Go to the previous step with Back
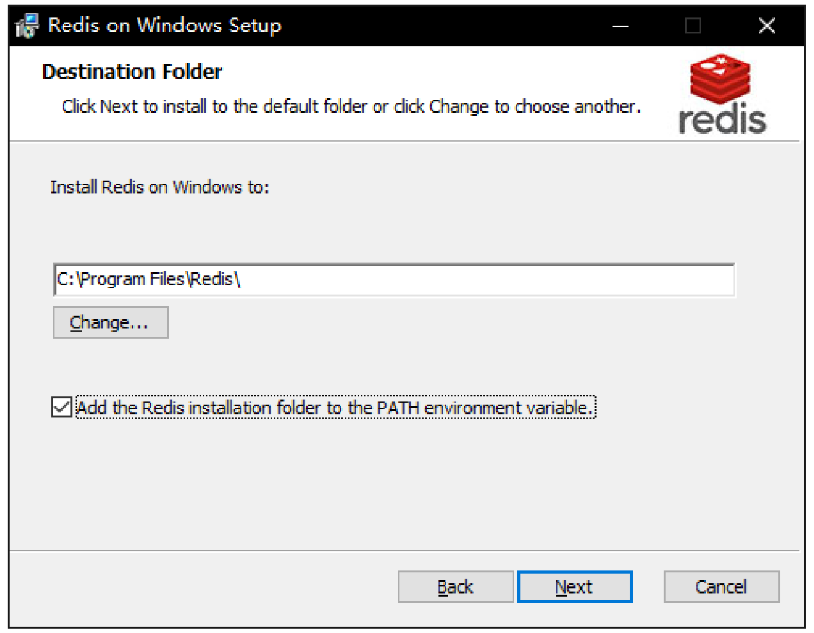The height and width of the screenshot is (633, 814). 455,587
